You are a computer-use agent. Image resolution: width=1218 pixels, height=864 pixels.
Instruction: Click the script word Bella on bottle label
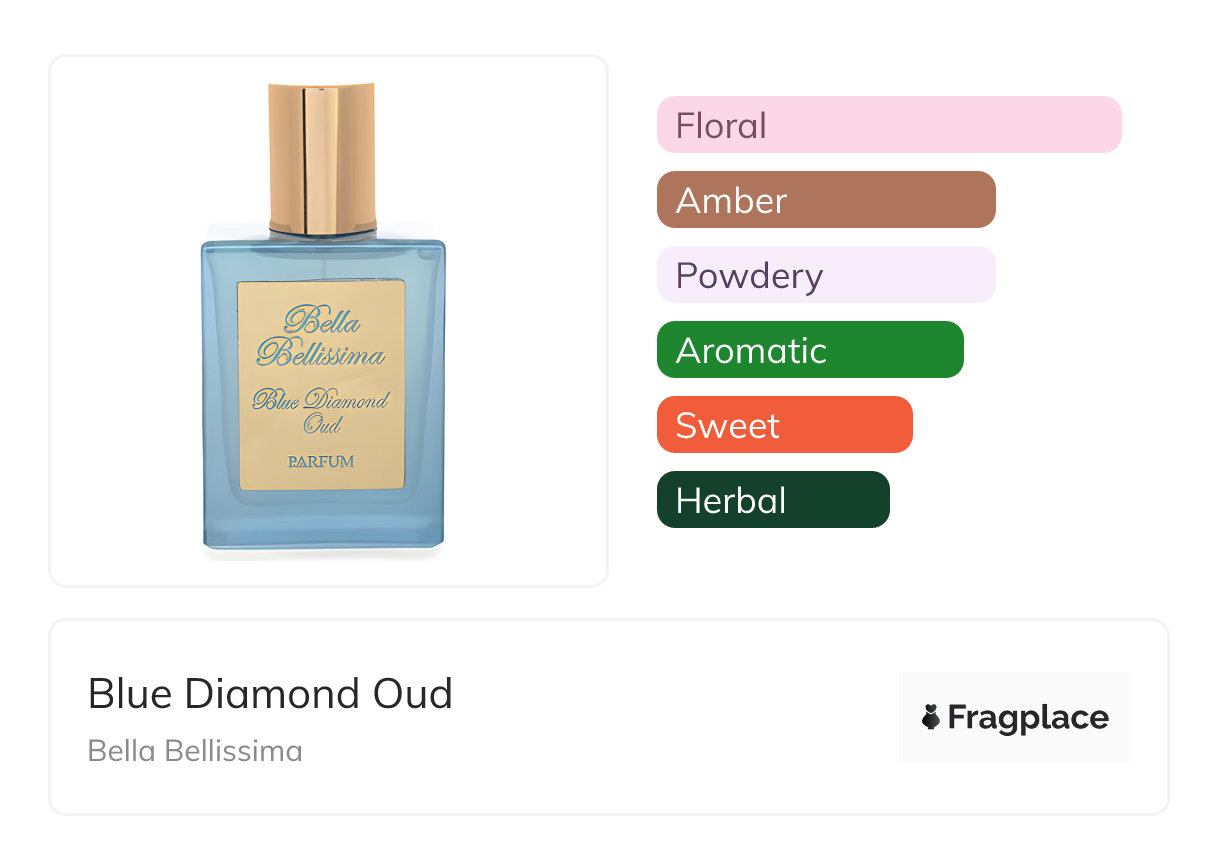tap(322, 321)
